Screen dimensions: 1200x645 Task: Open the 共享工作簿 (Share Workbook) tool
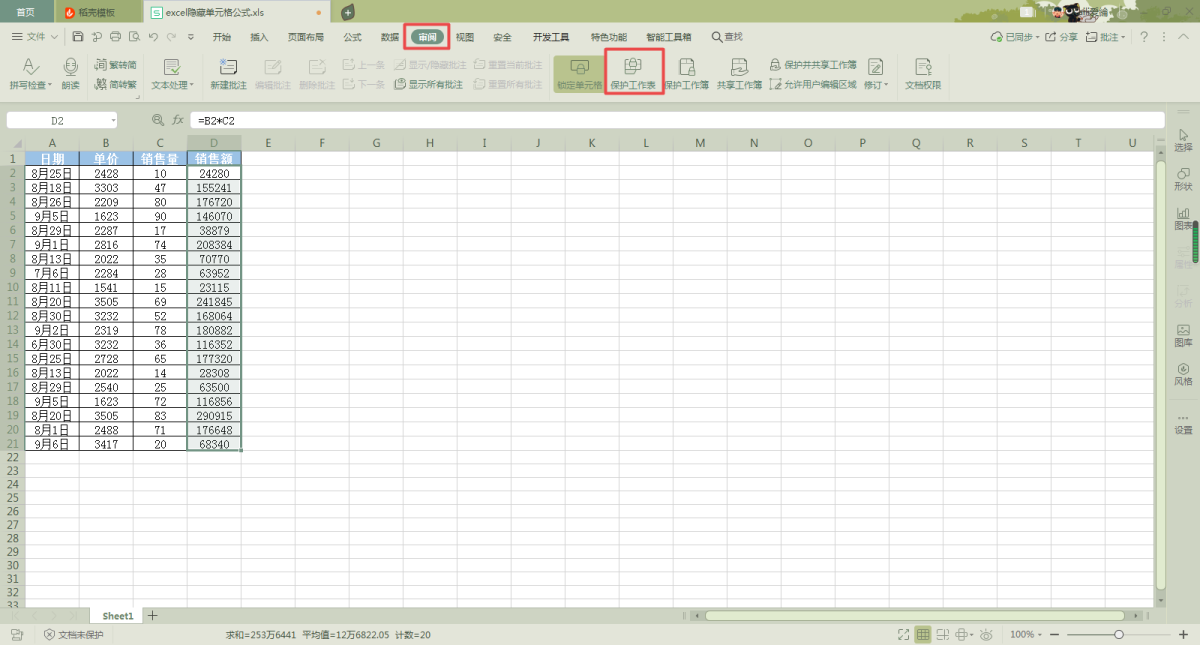pos(738,67)
